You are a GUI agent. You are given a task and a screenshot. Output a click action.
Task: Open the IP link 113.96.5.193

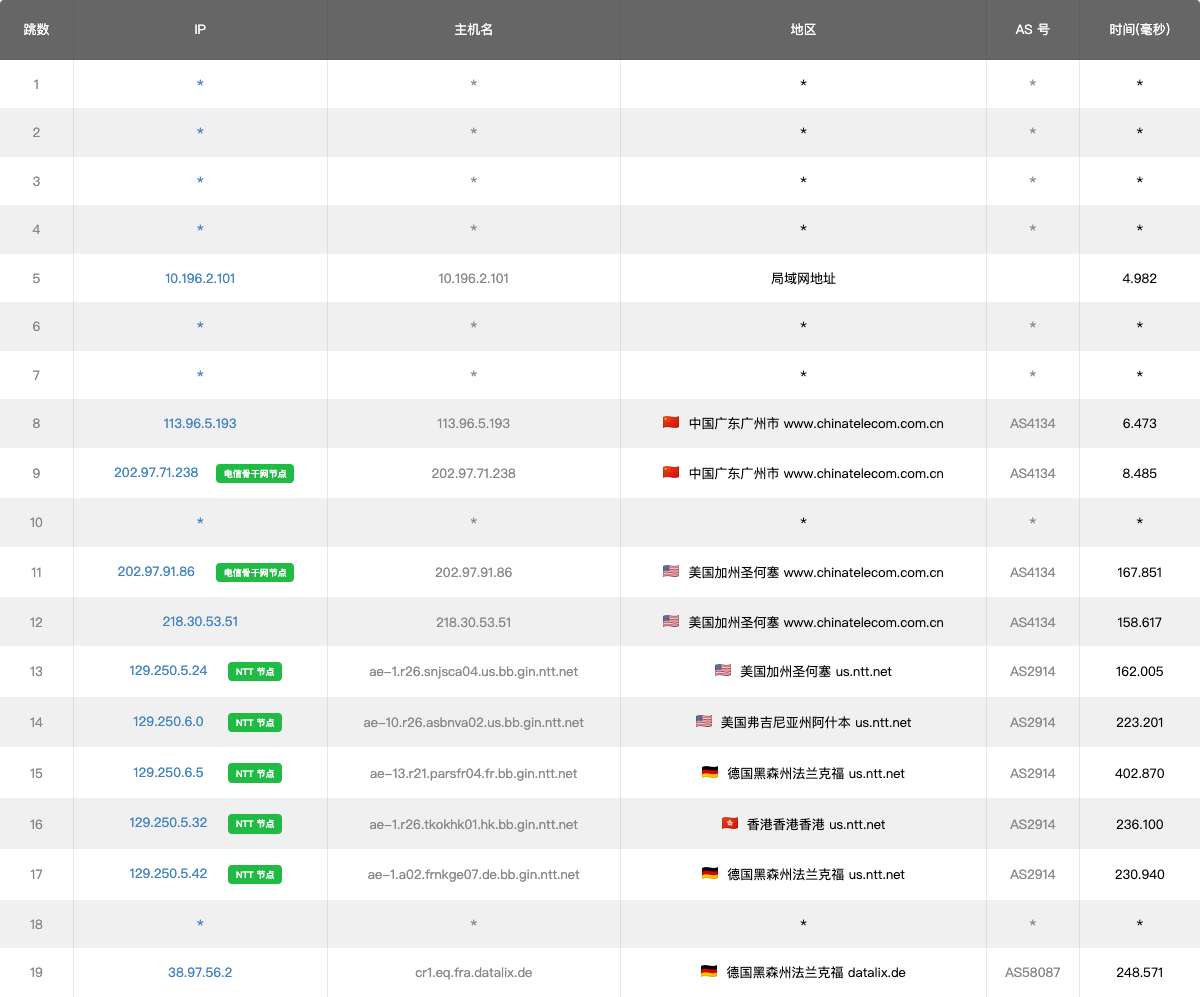[200, 423]
